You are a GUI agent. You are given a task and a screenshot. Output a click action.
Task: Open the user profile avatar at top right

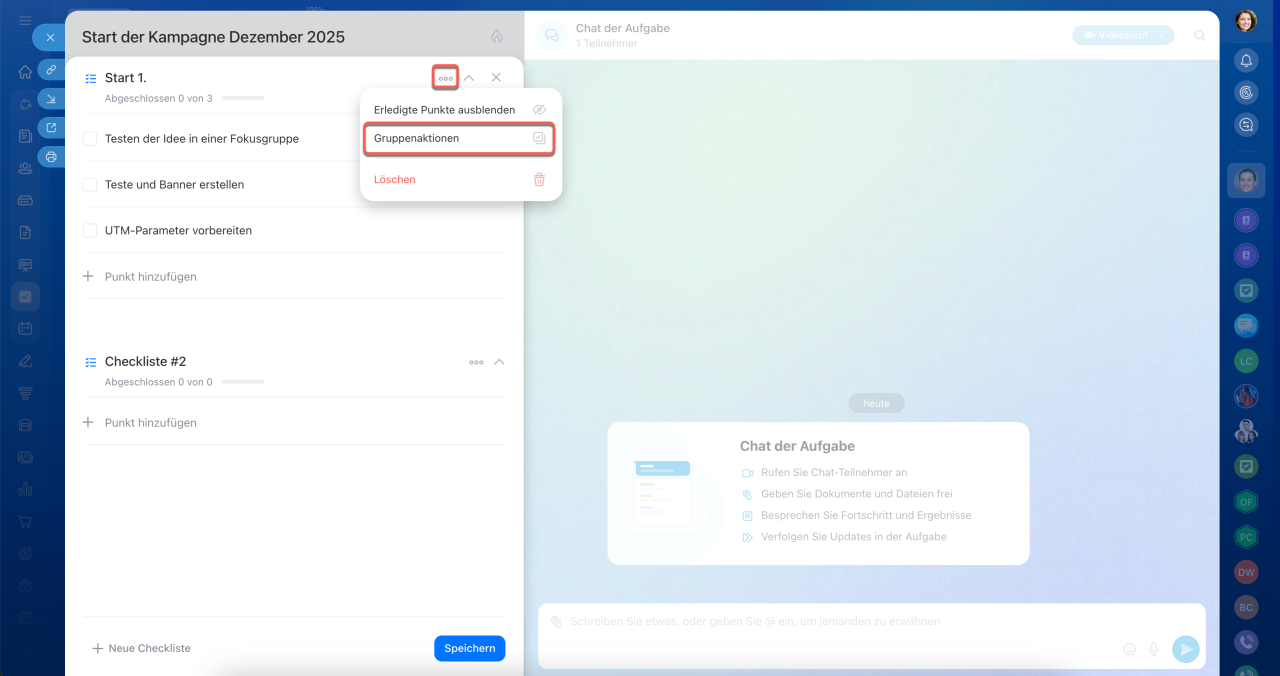pyautogui.click(x=1246, y=21)
